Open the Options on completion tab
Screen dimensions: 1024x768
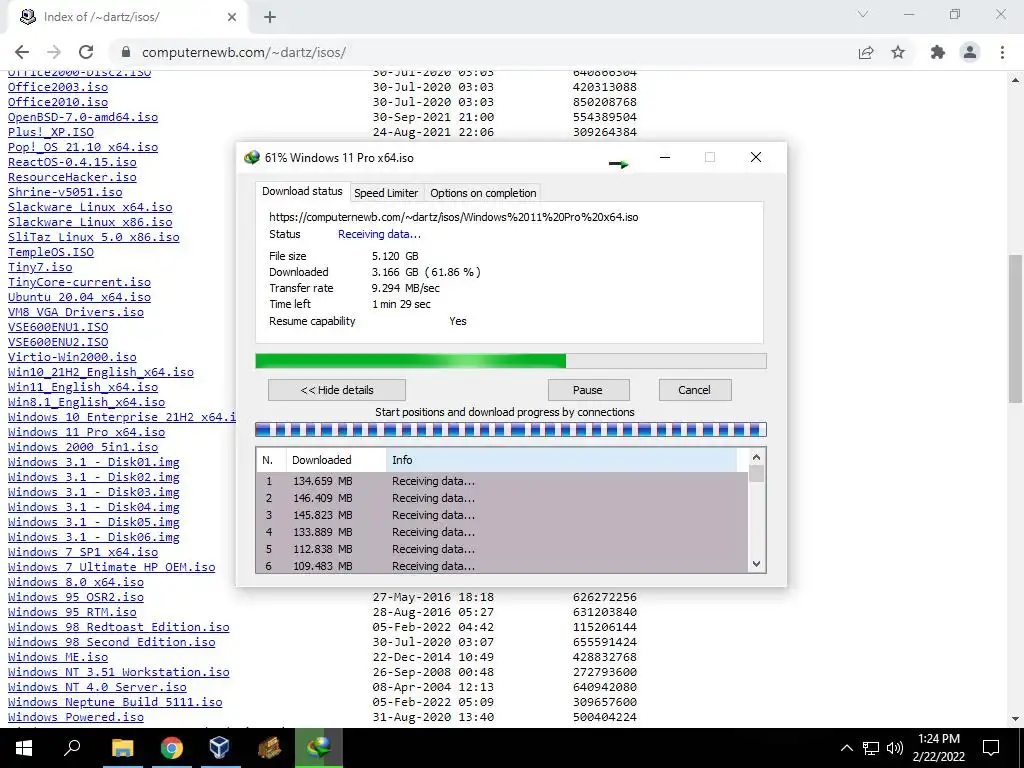[x=483, y=193]
